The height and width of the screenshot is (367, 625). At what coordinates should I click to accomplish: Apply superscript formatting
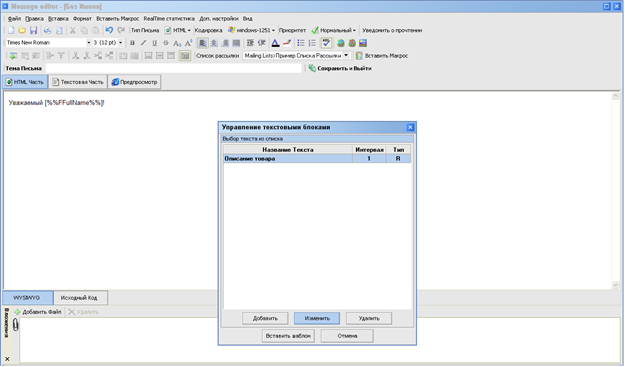[x=189, y=43]
